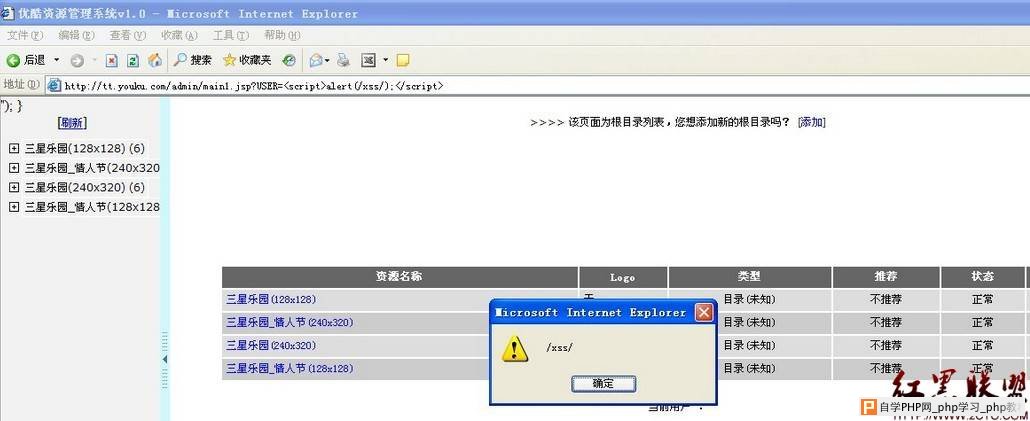Expand the 三星乐园_情人节(128x128 tree node

[x=14, y=207]
